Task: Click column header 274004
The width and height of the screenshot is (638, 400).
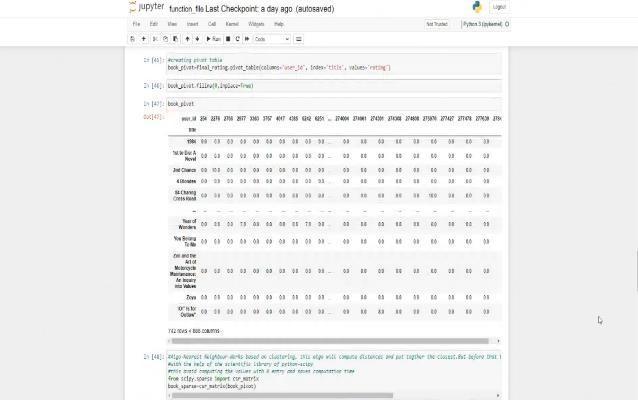Action: pos(342,119)
